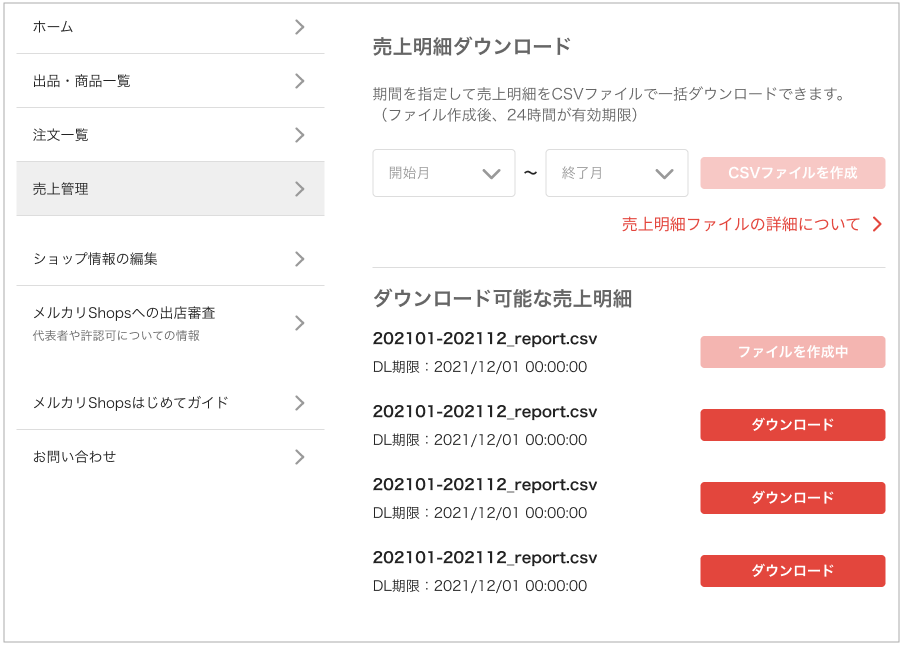The height and width of the screenshot is (645, 902).
Task: Click the ファイルを作成中 button
Action: tap(793, 352)
